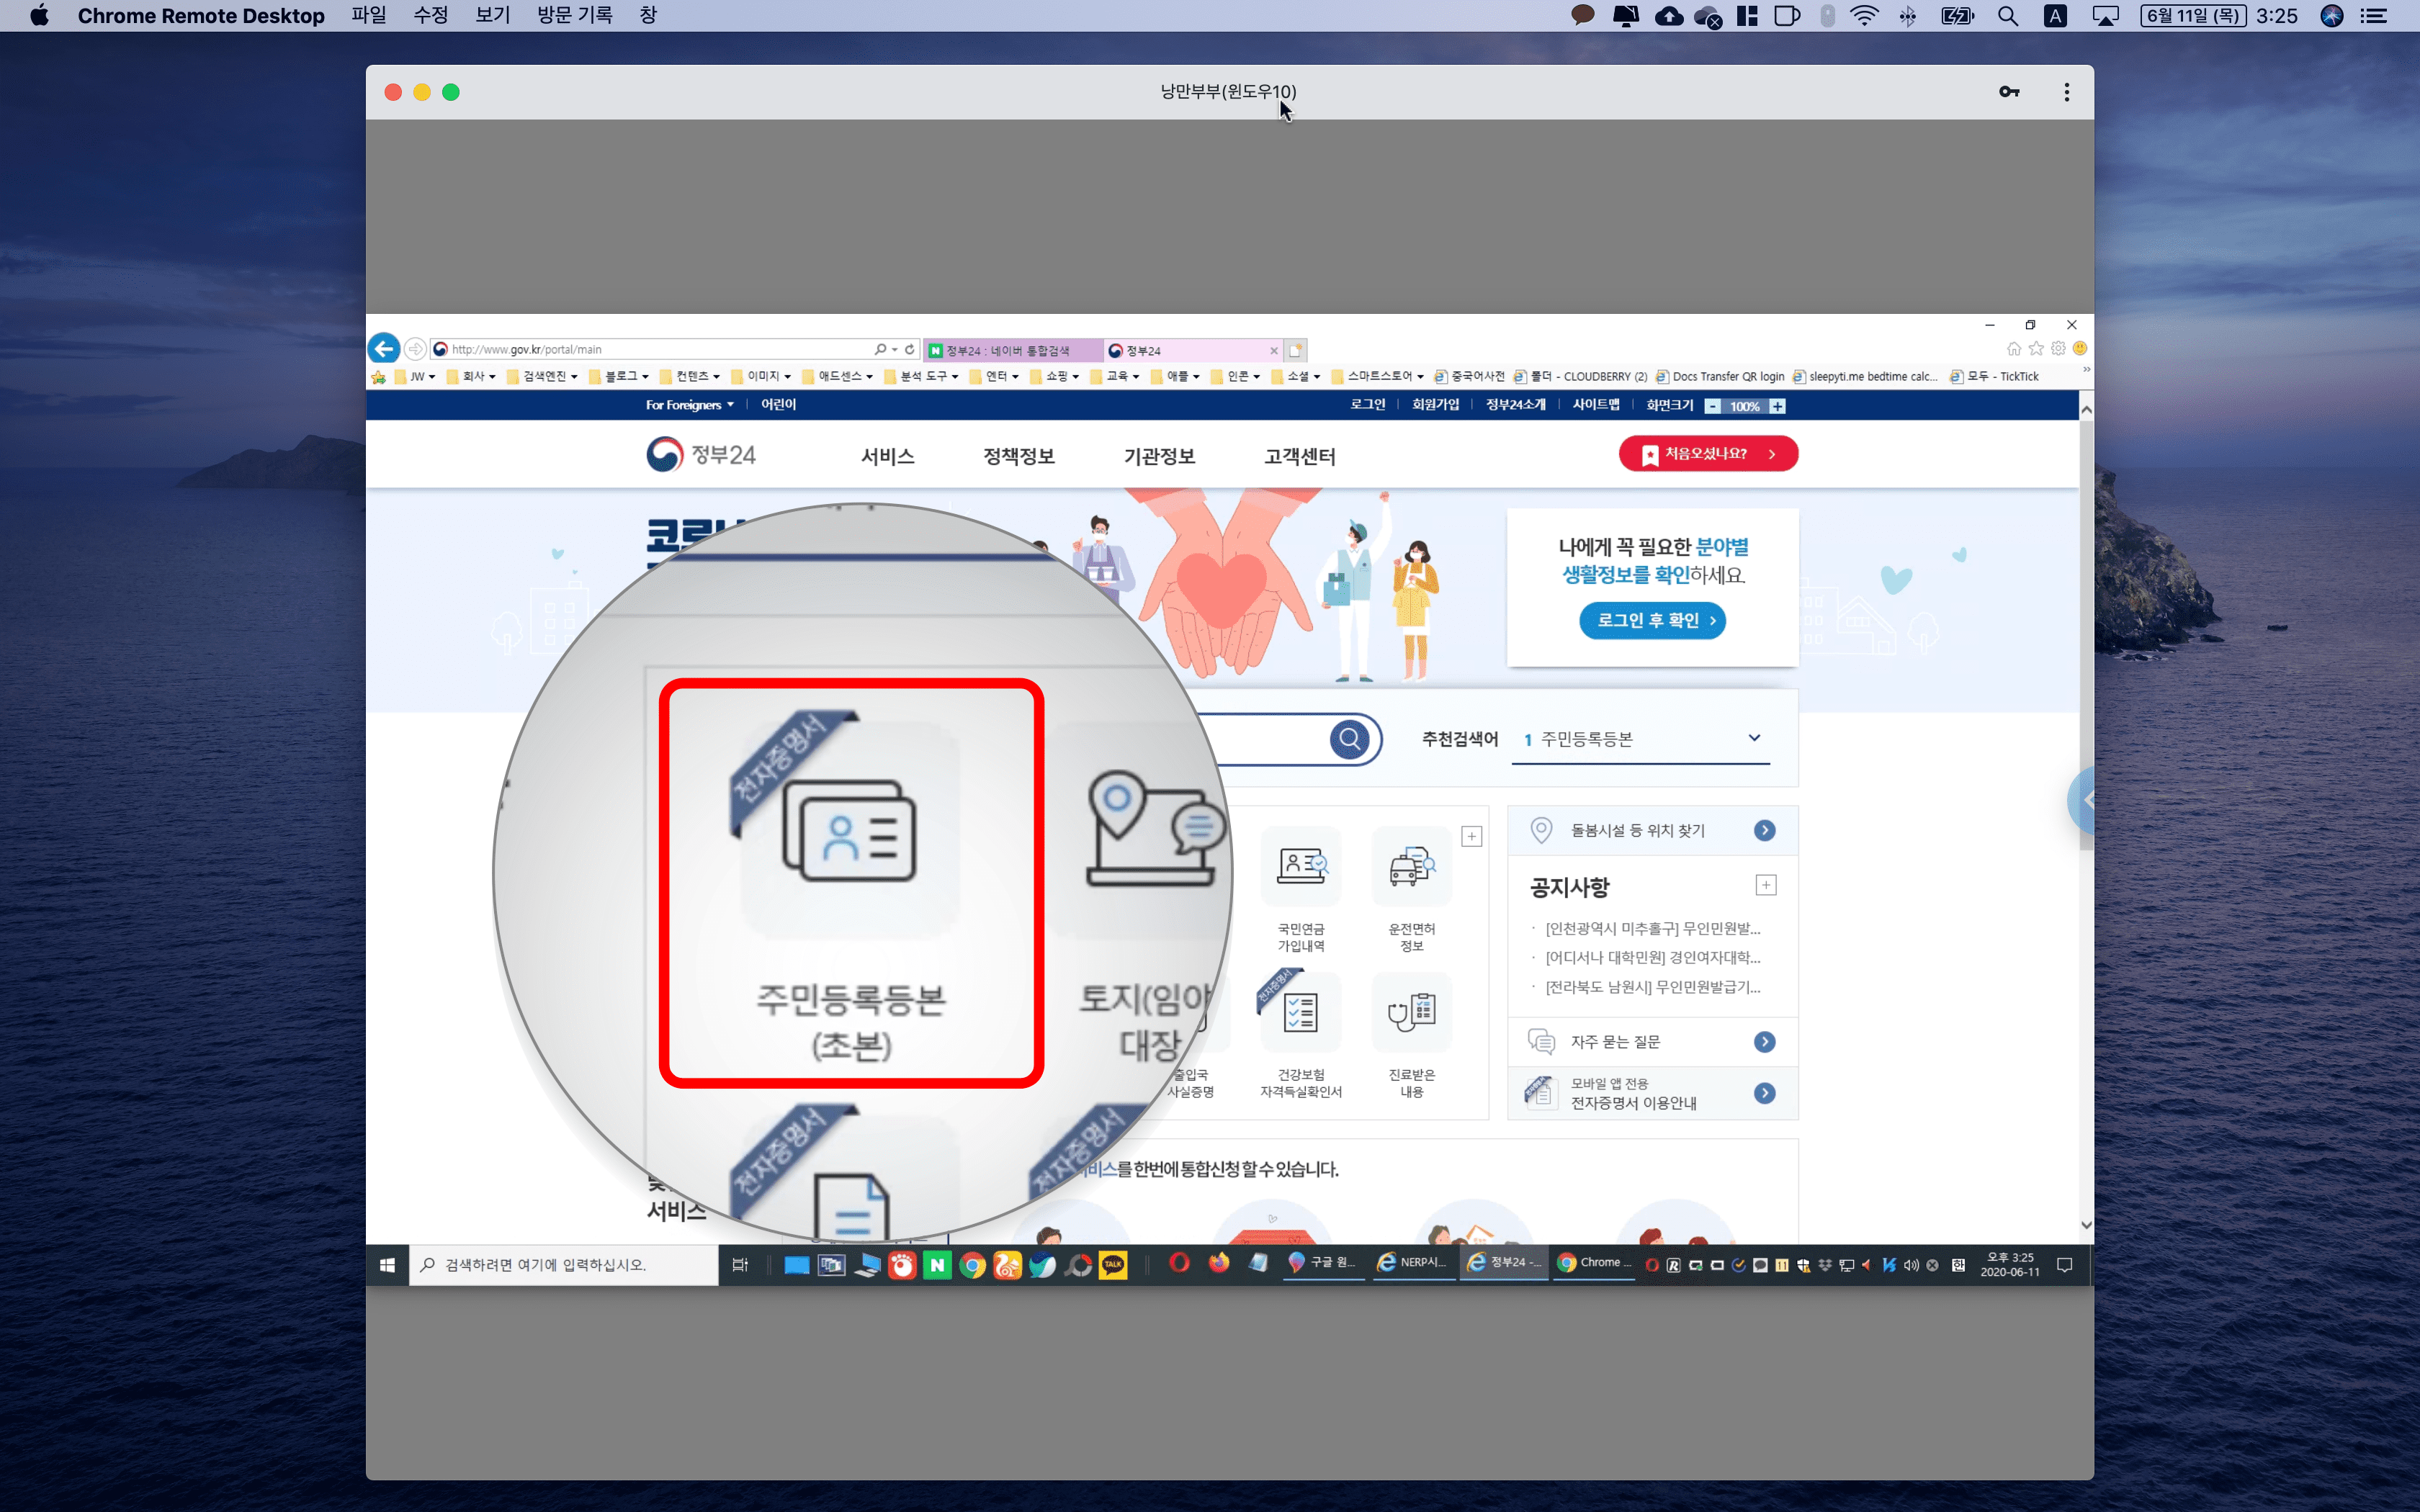Click the Windows Start button
This screenshot has width=2420, height=1512.
(x=387, y=1265)
